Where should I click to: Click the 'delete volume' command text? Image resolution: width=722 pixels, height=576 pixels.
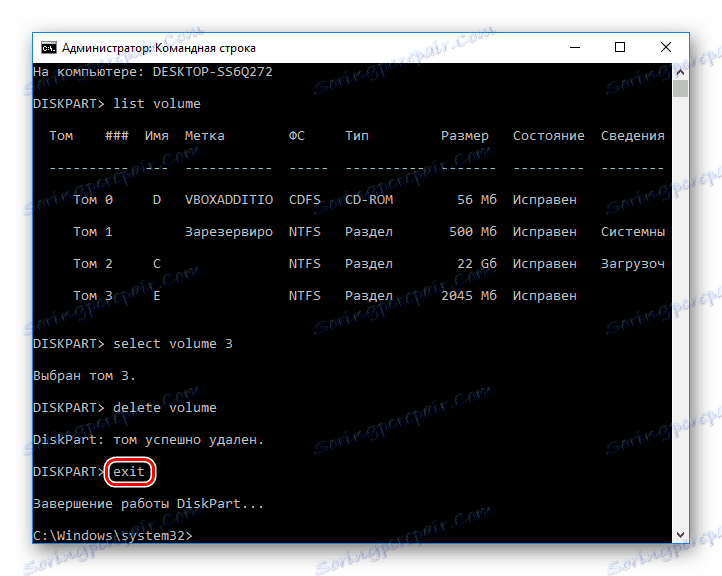pos(164,408)
